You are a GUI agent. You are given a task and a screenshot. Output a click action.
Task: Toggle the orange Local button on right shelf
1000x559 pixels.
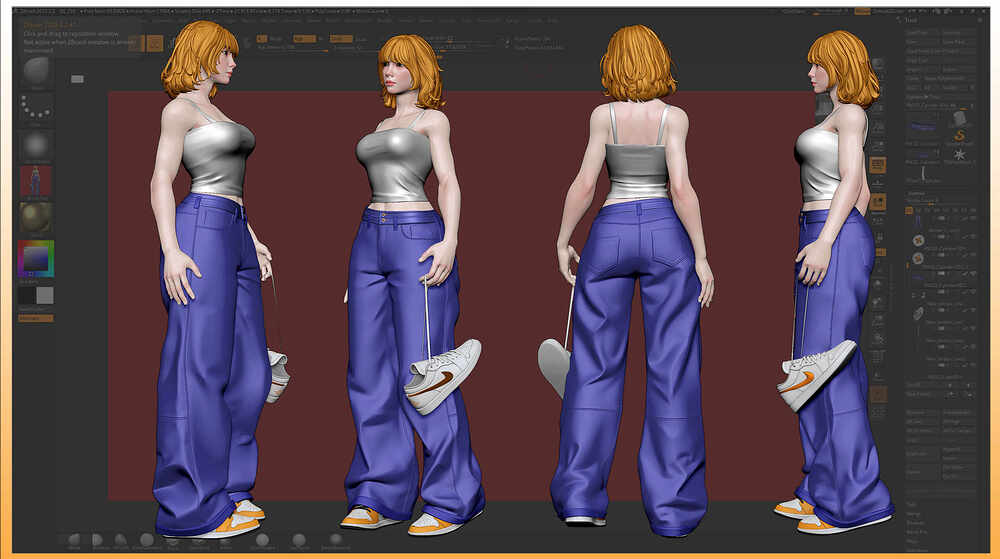(878, 203)
